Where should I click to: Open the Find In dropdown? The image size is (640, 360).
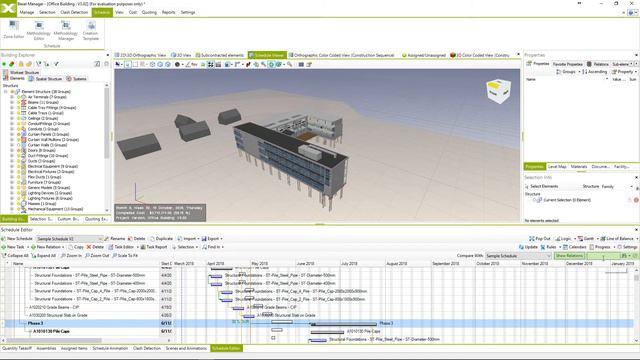tap(213, 247)
